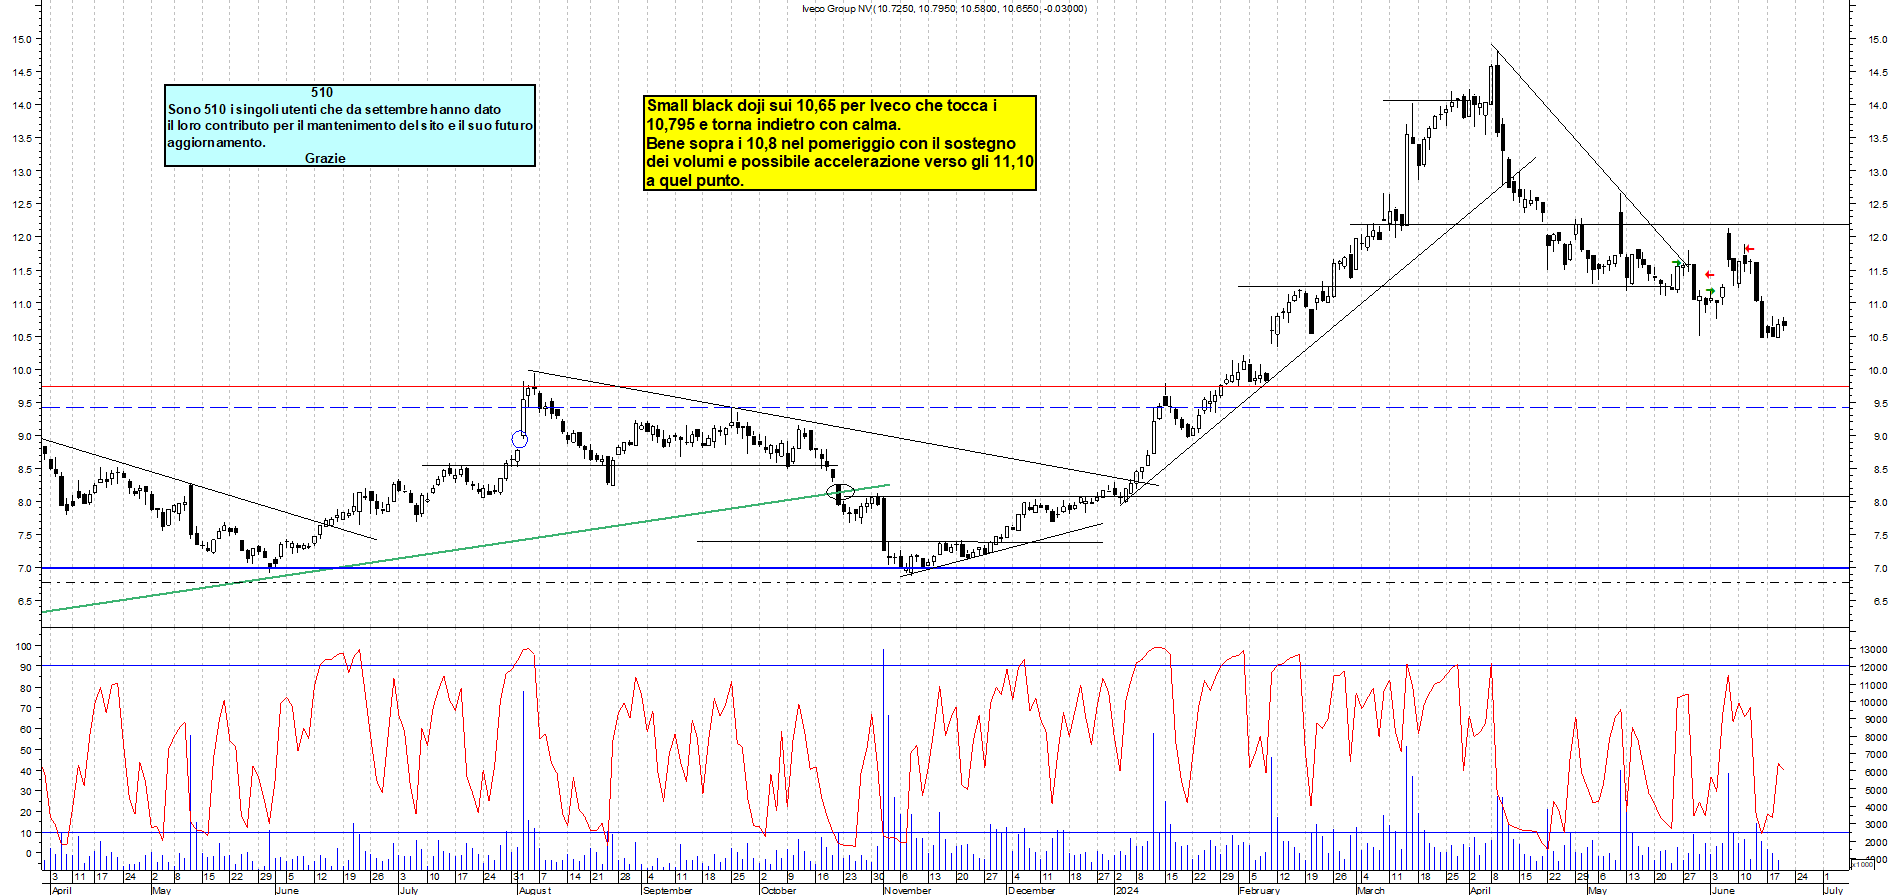Click the line starting 'Sono 510 i singoli utenti'

pyautogui.click(x=335, y=109)
